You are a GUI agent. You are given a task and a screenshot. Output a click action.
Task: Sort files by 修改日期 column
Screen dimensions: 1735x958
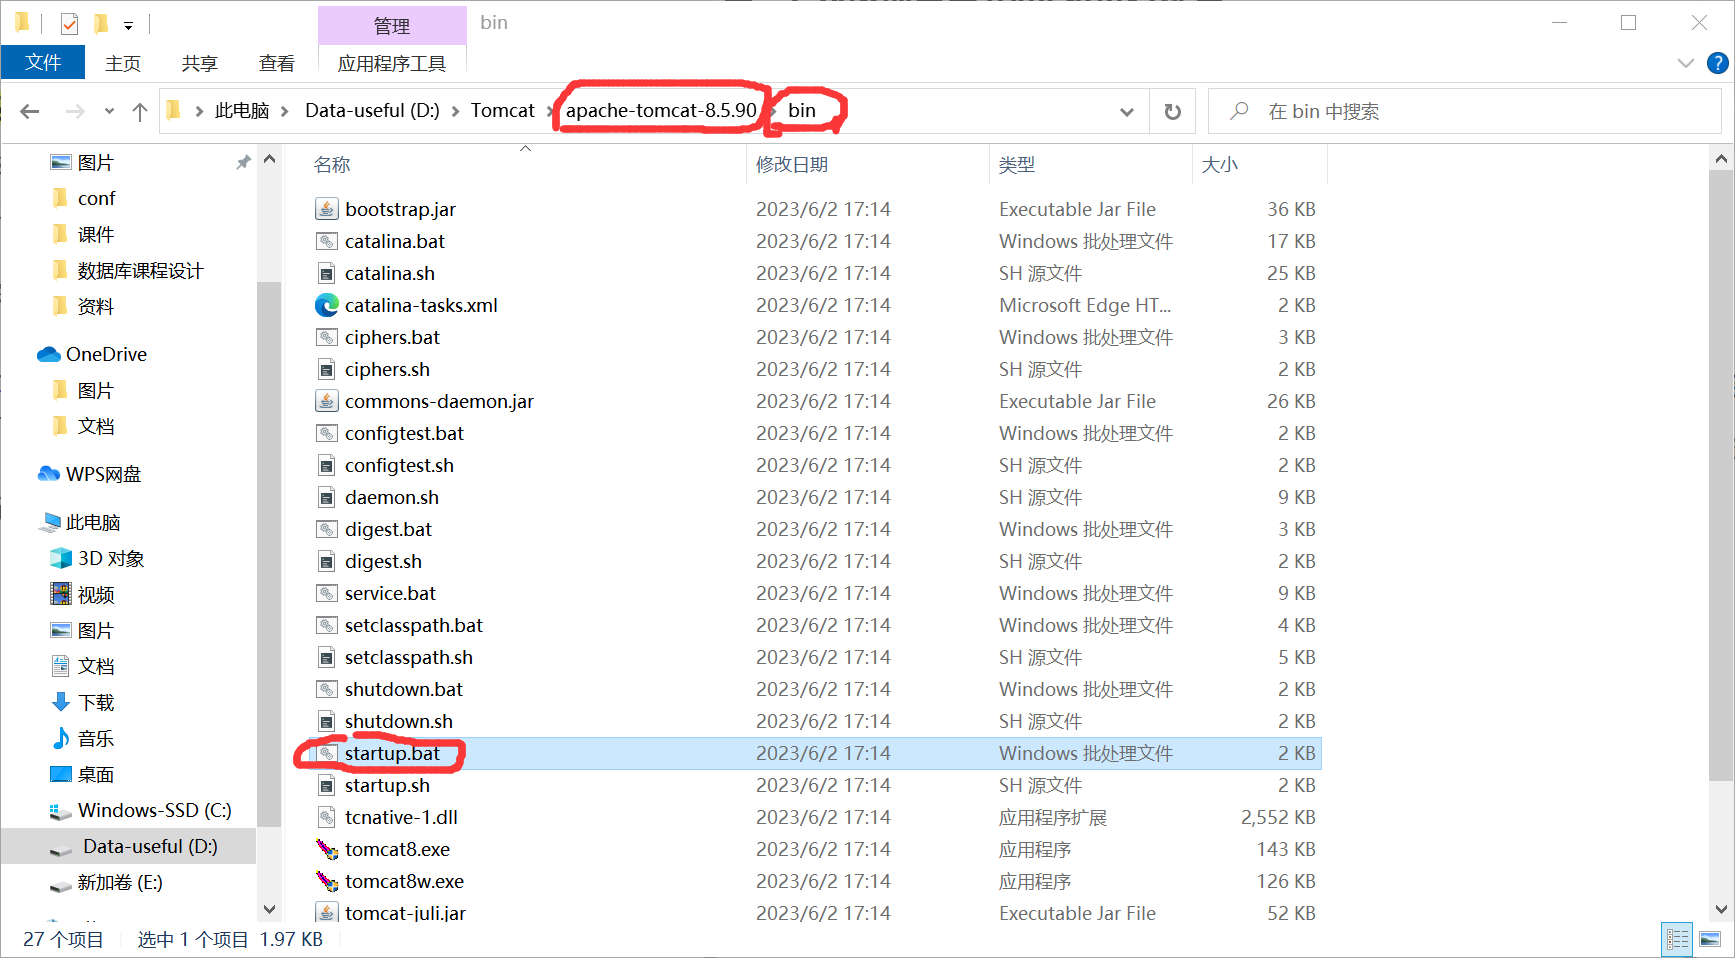(x=792, y=165)
